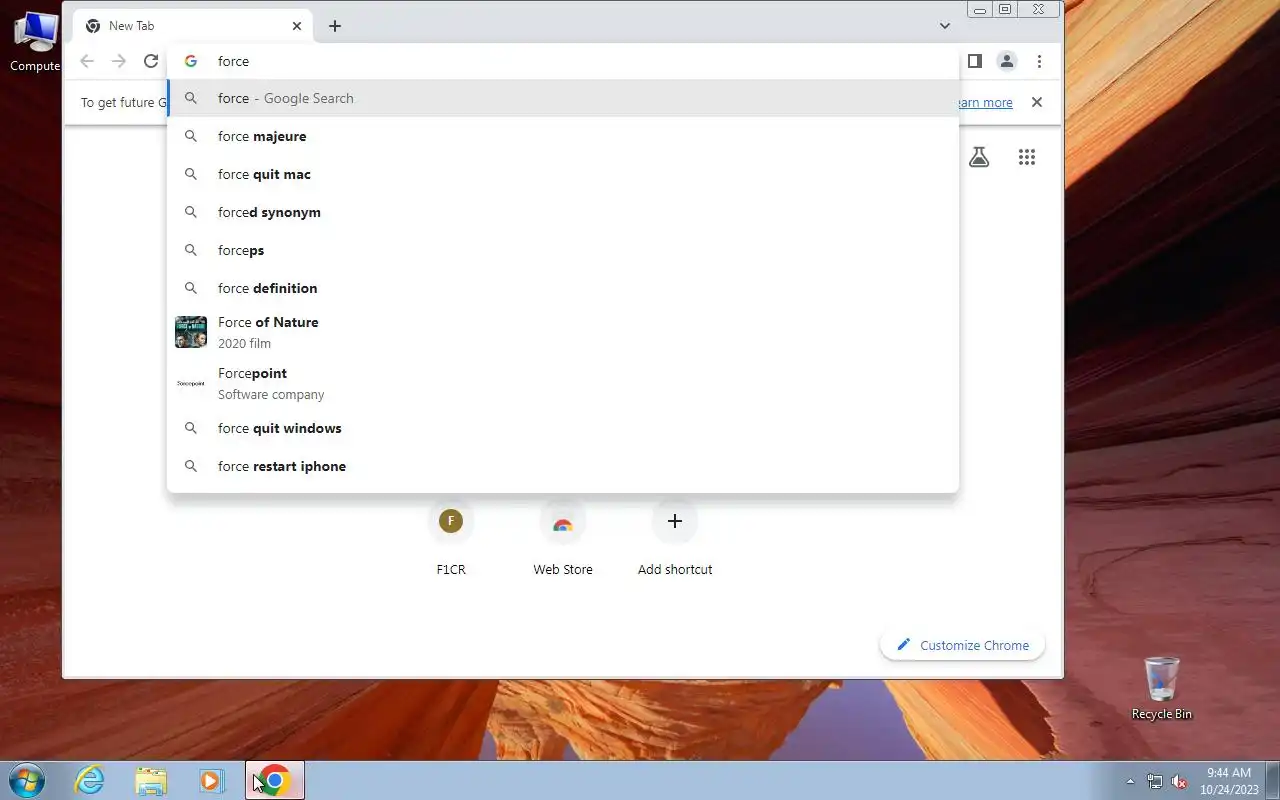Show hidden tray icons arrow
The image size is (1280, 800).
tap(1131, 781)
